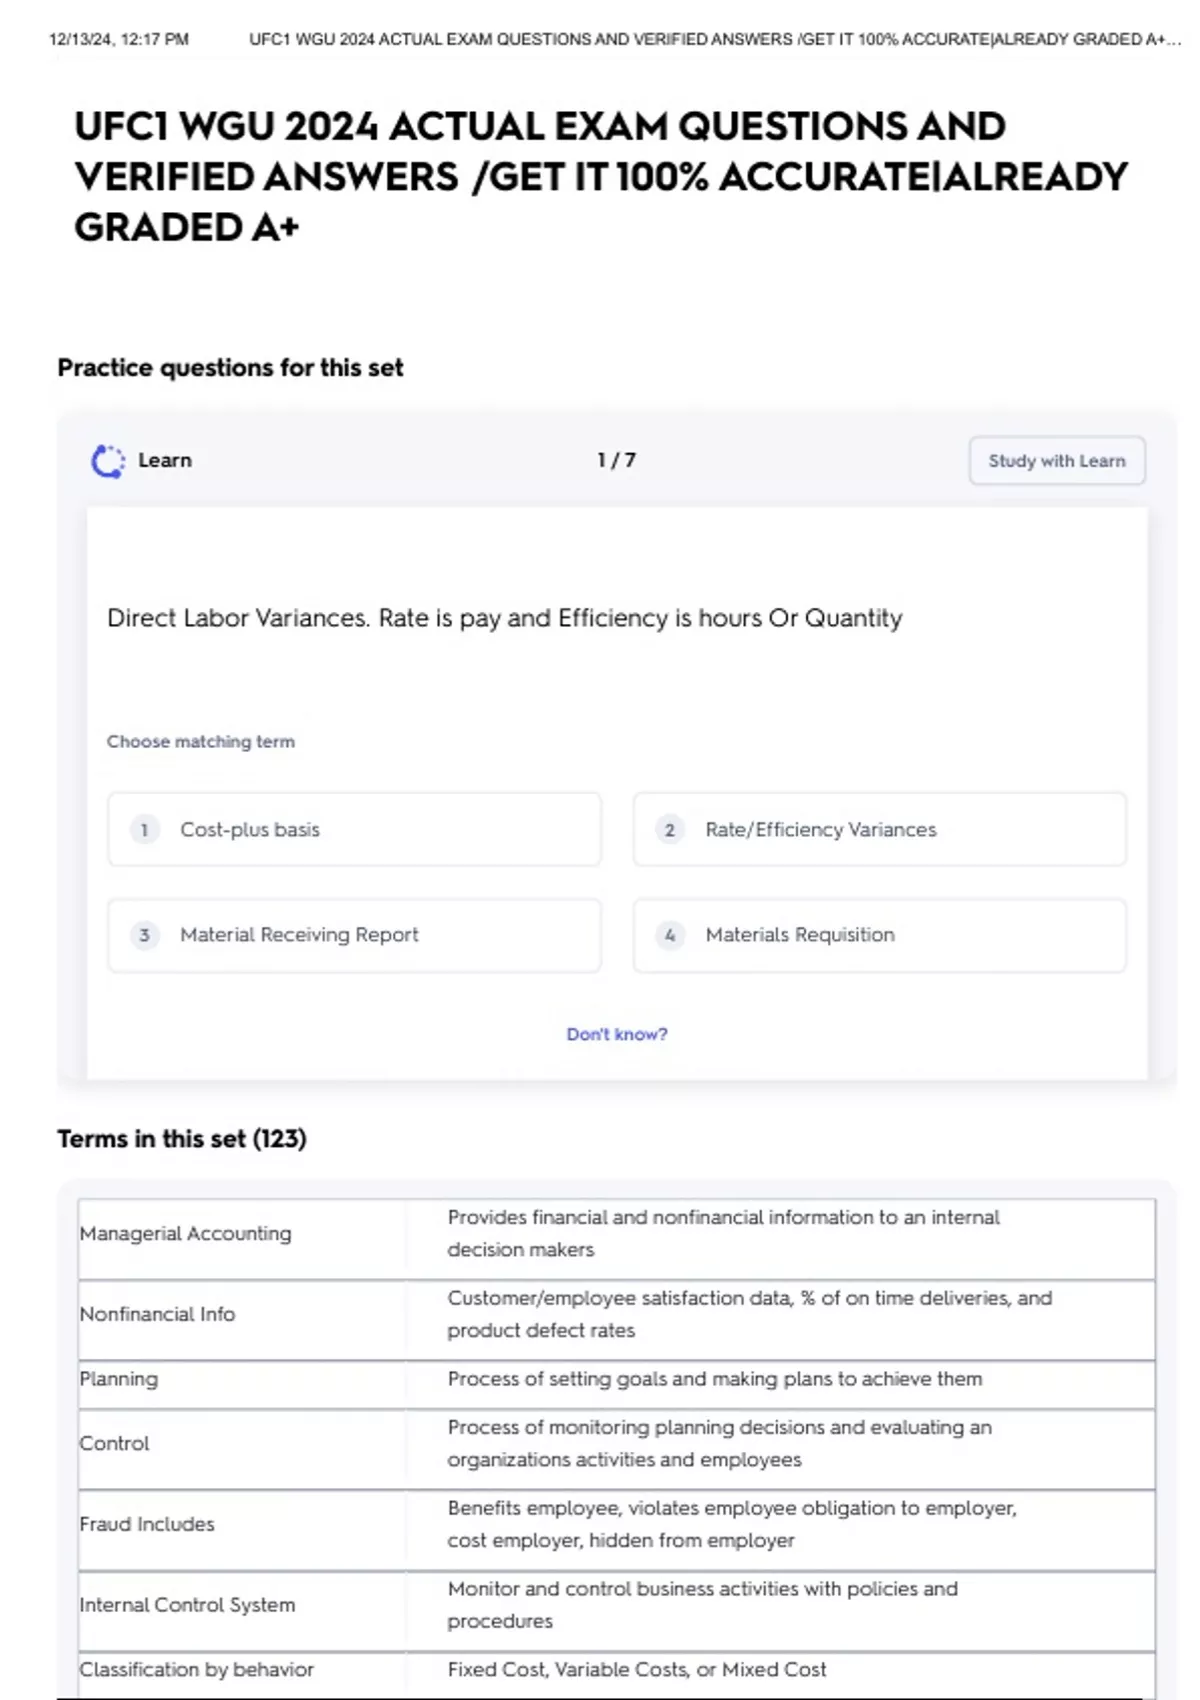Click the Internal Control System term
The image size is (1200, 1700).
(x=188, y=1605)
